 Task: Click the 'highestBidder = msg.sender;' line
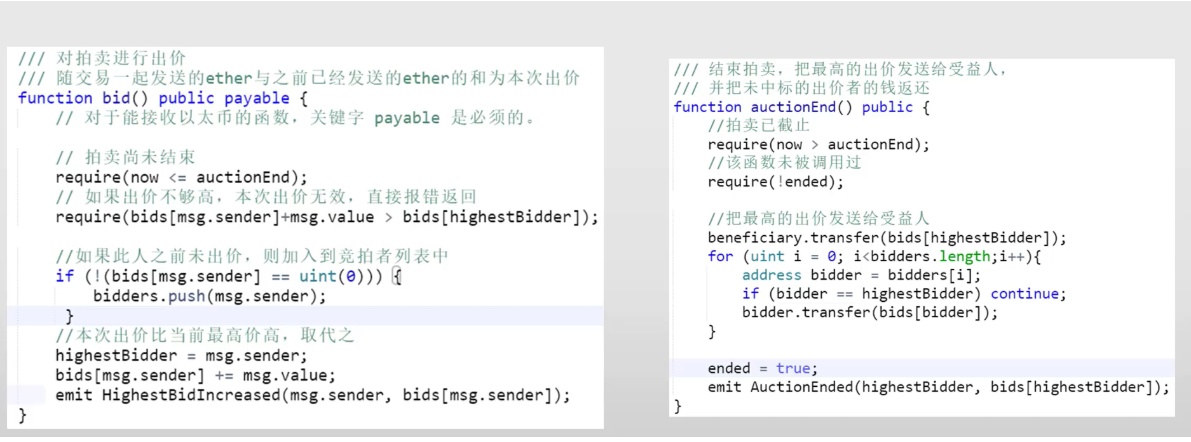pyautogui.click(x=182, y=355)
